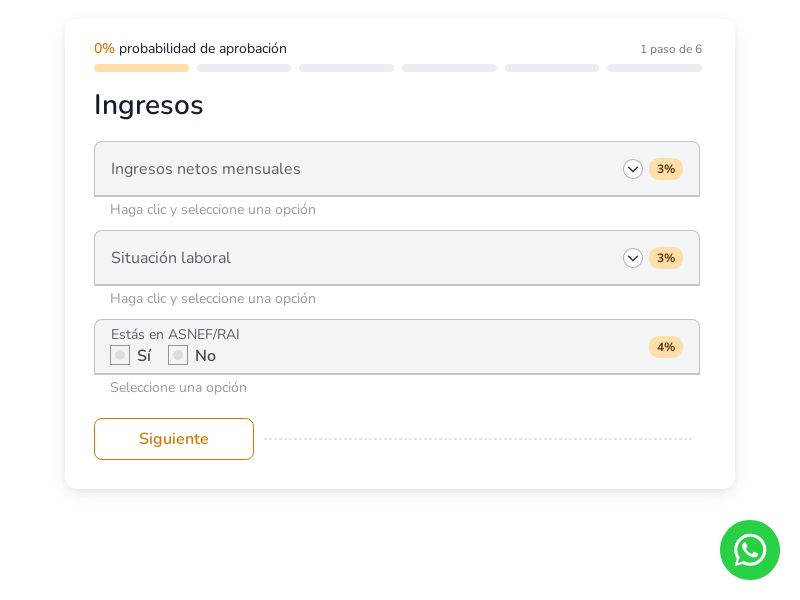
Task: Click the 4% badge beside ASNEF/RAI question
Action: (x=665, y=347)
